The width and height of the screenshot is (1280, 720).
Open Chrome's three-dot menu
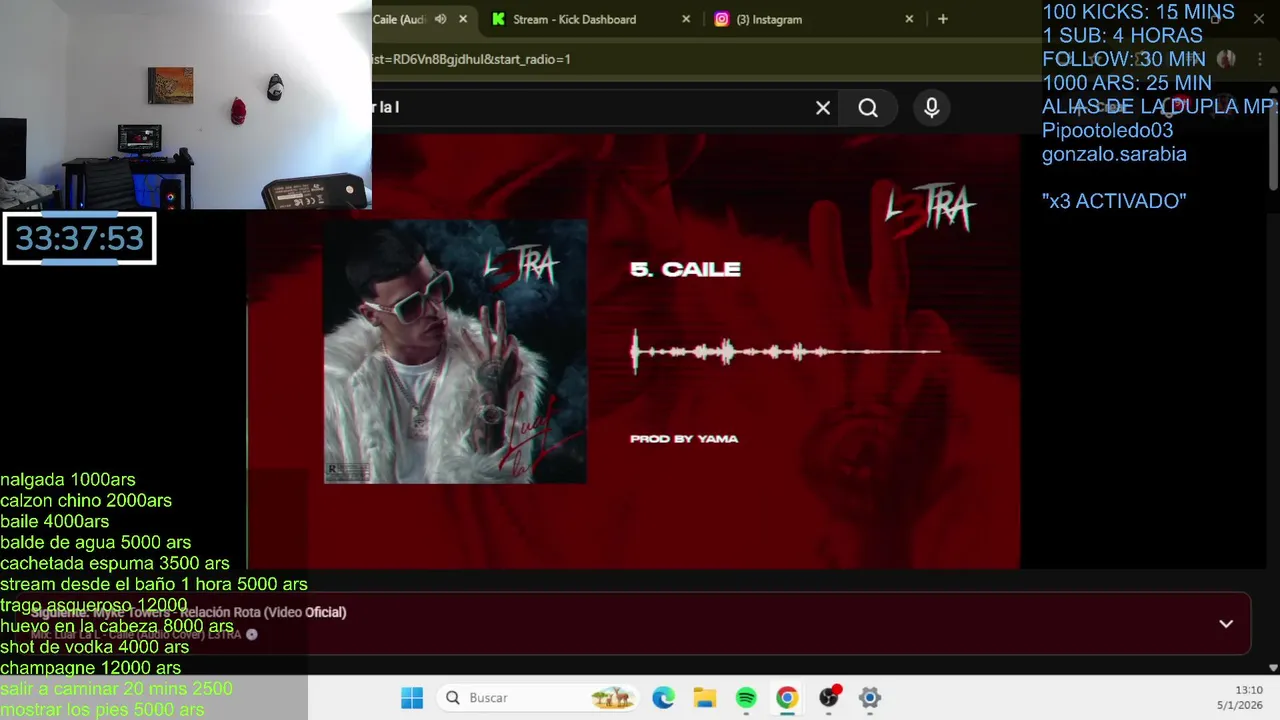(x=1259, y=59)
